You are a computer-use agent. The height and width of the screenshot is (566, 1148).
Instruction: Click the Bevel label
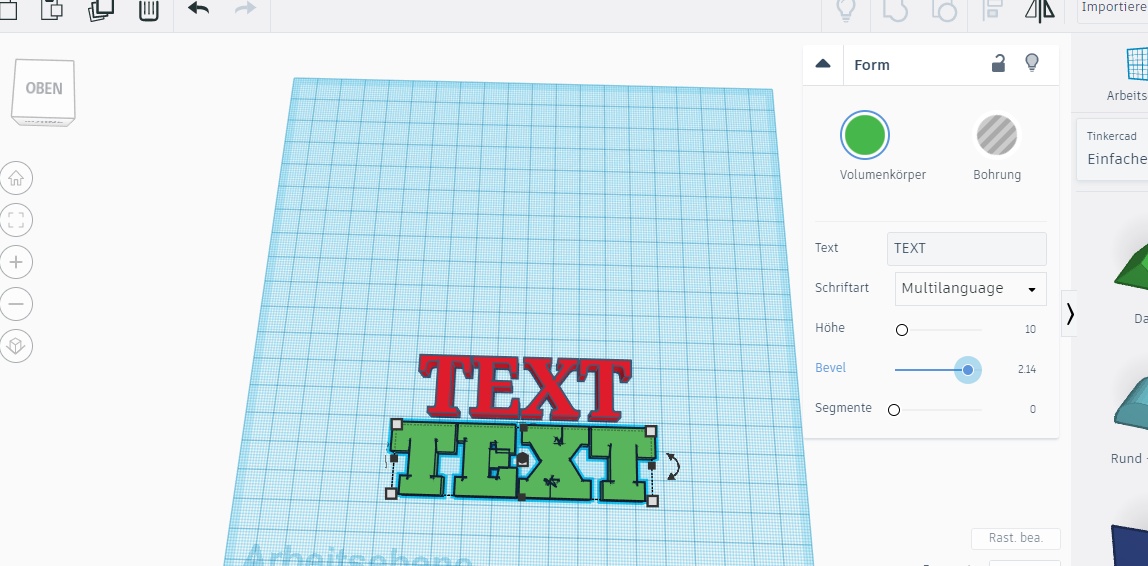[830, 368]
